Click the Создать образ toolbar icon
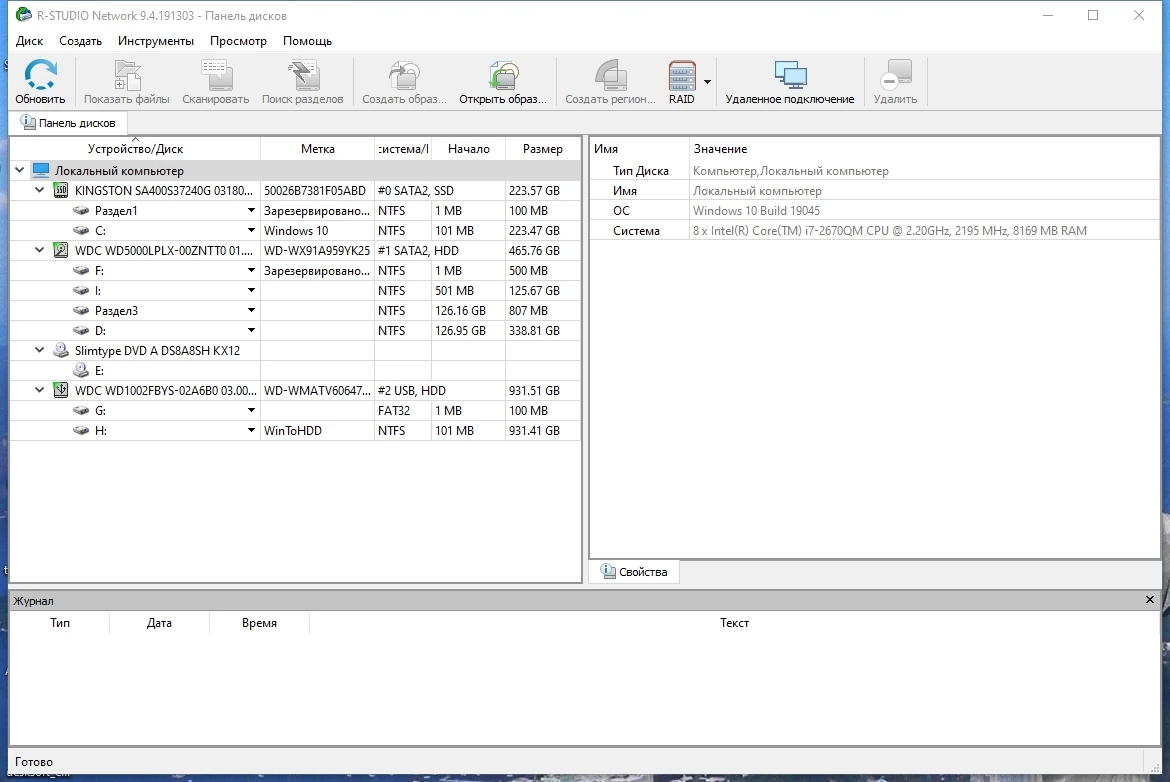This screenshot has width=1170, height=782. 404,75
